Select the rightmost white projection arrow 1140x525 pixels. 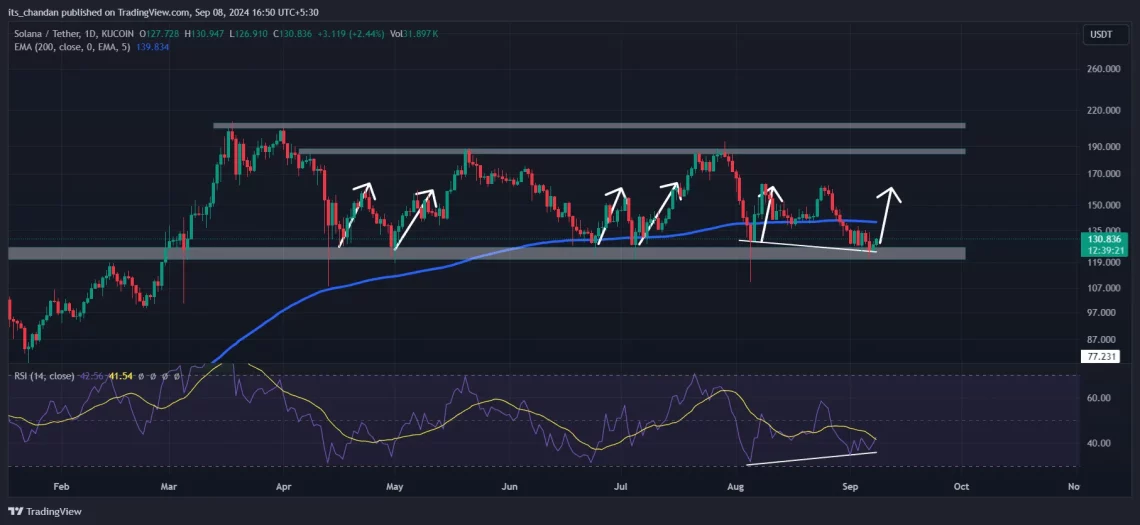888,212
